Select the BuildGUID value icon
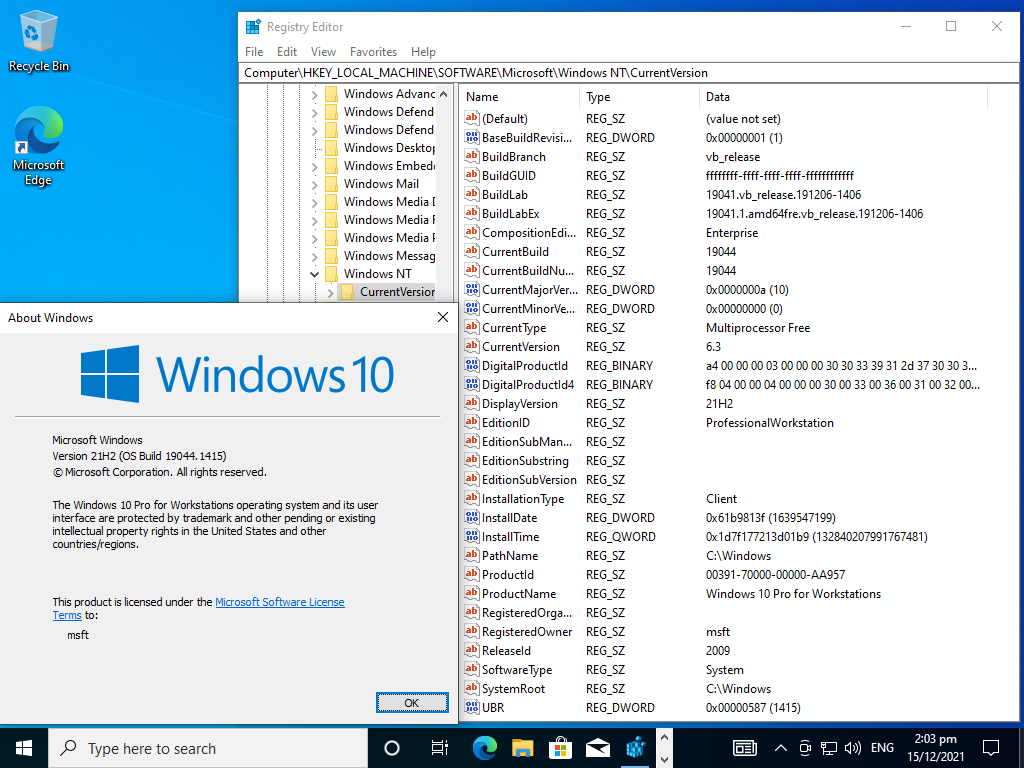 (x=472, y=175)
